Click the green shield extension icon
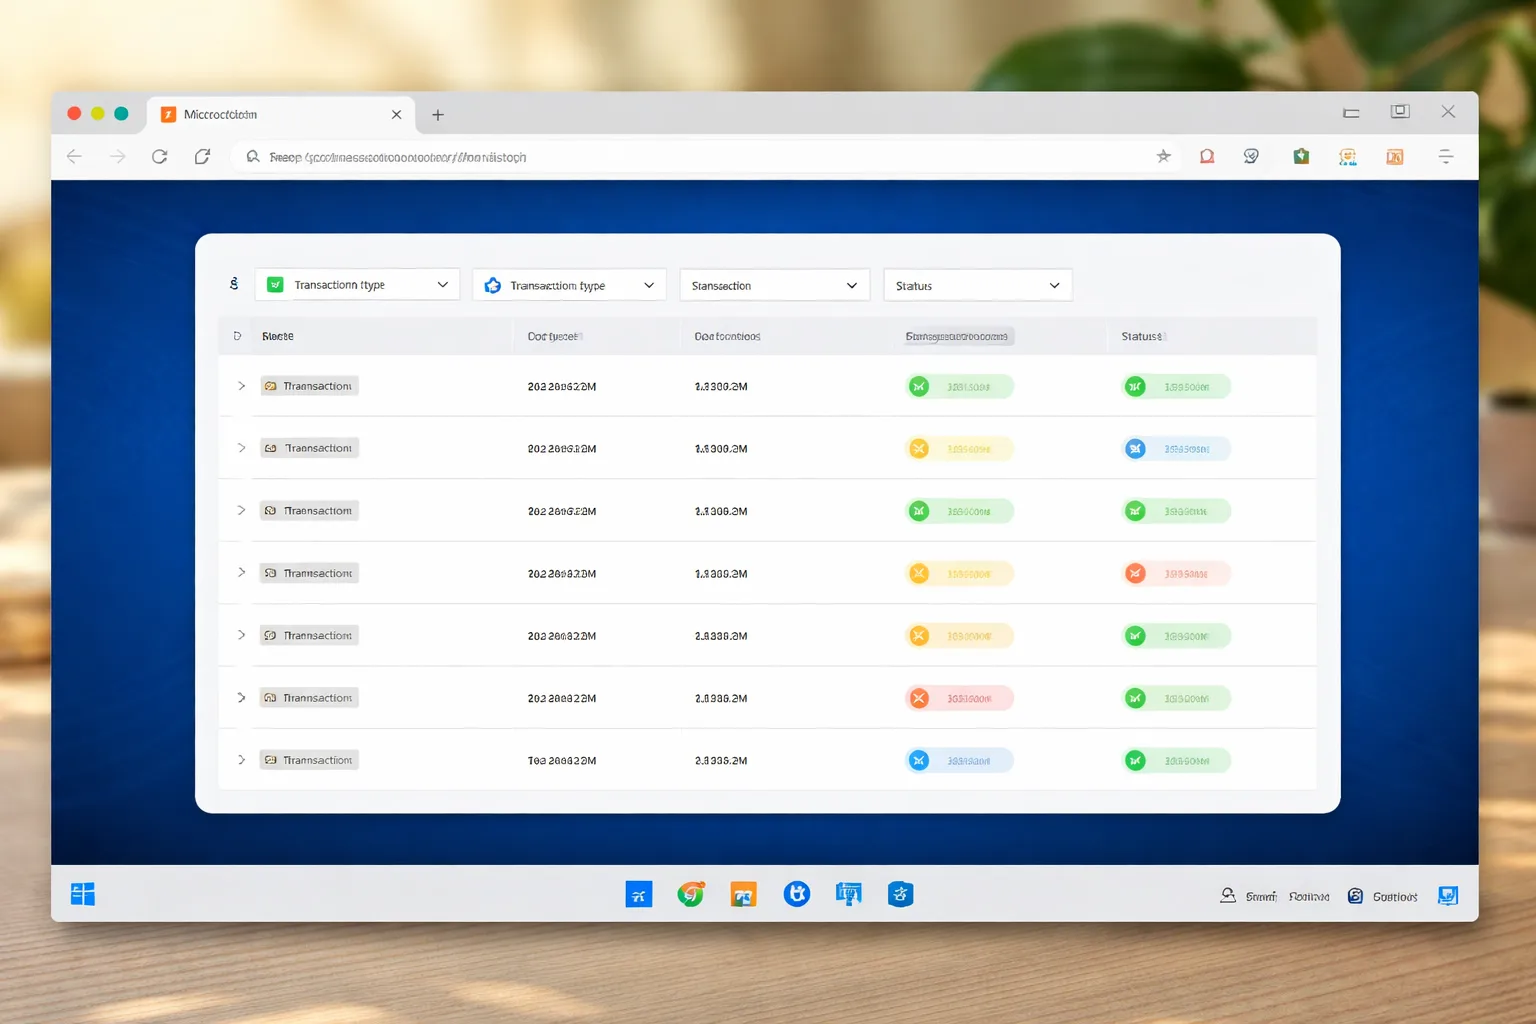 point(1301,156)
